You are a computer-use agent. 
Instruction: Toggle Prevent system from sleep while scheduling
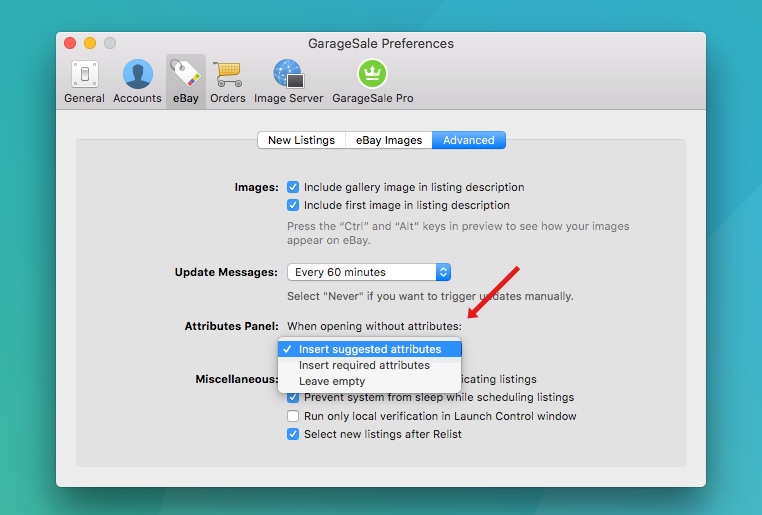(293, 397)
